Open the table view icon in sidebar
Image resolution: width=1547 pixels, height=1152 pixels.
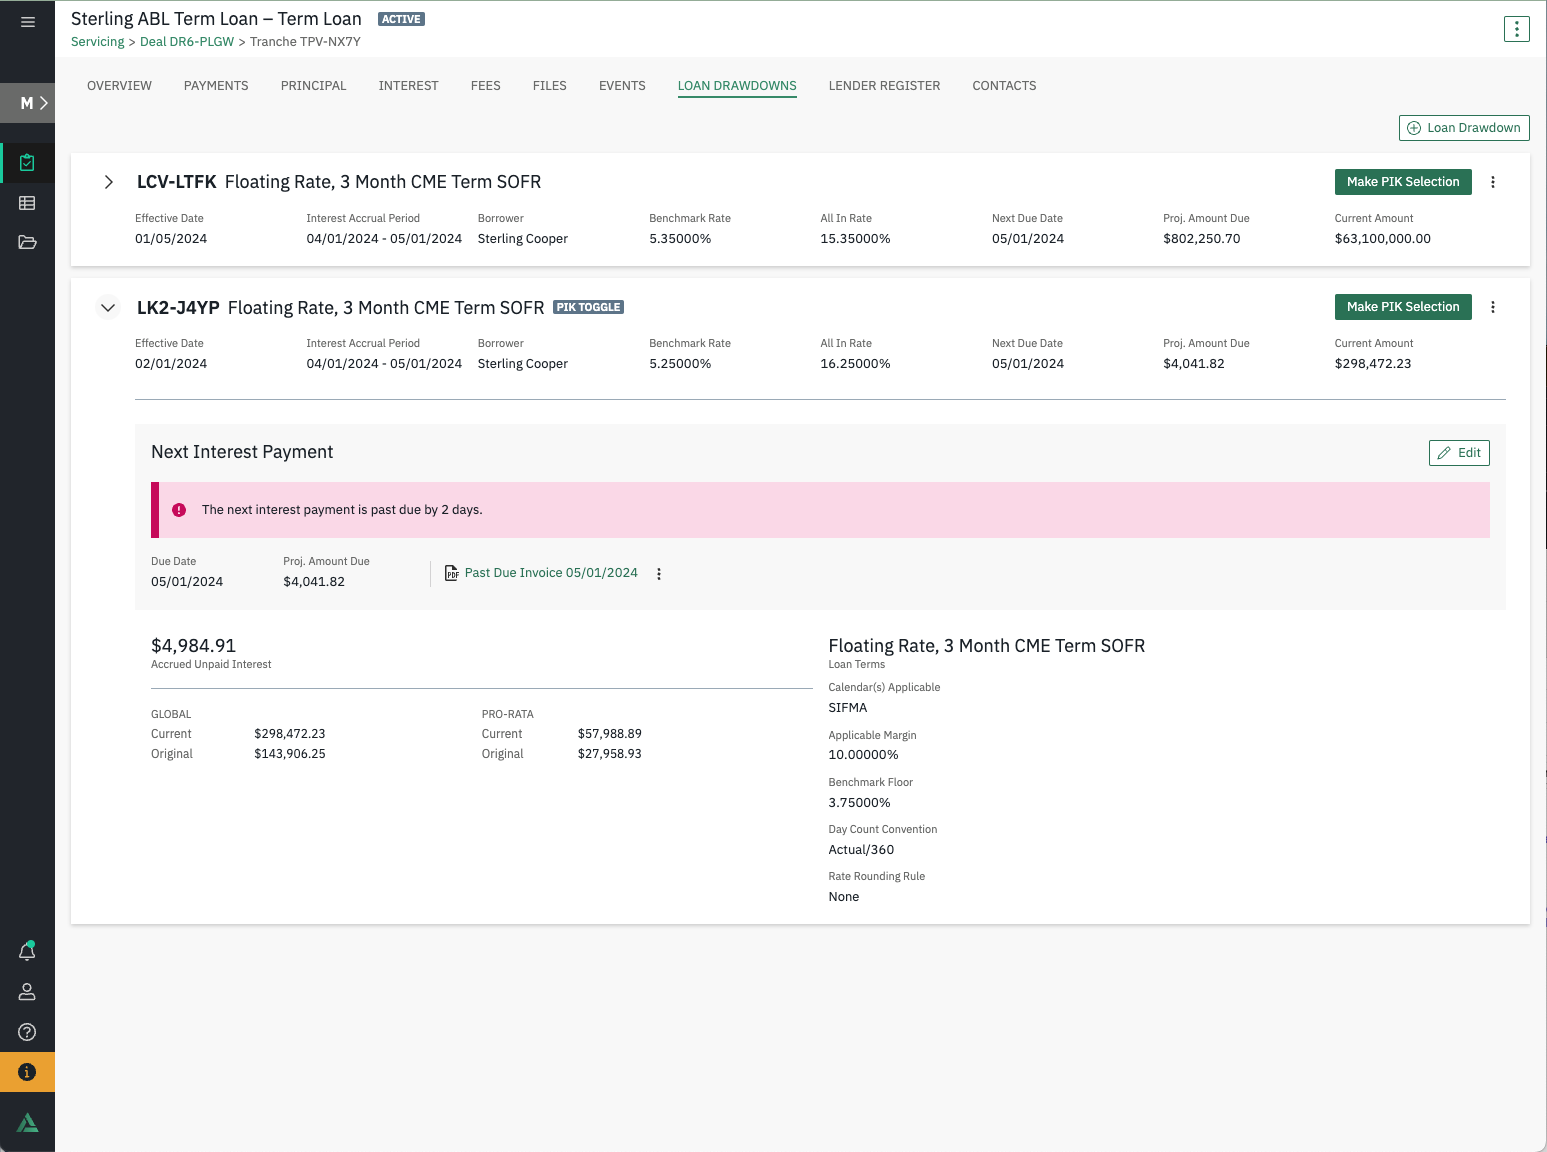[27, 203]
